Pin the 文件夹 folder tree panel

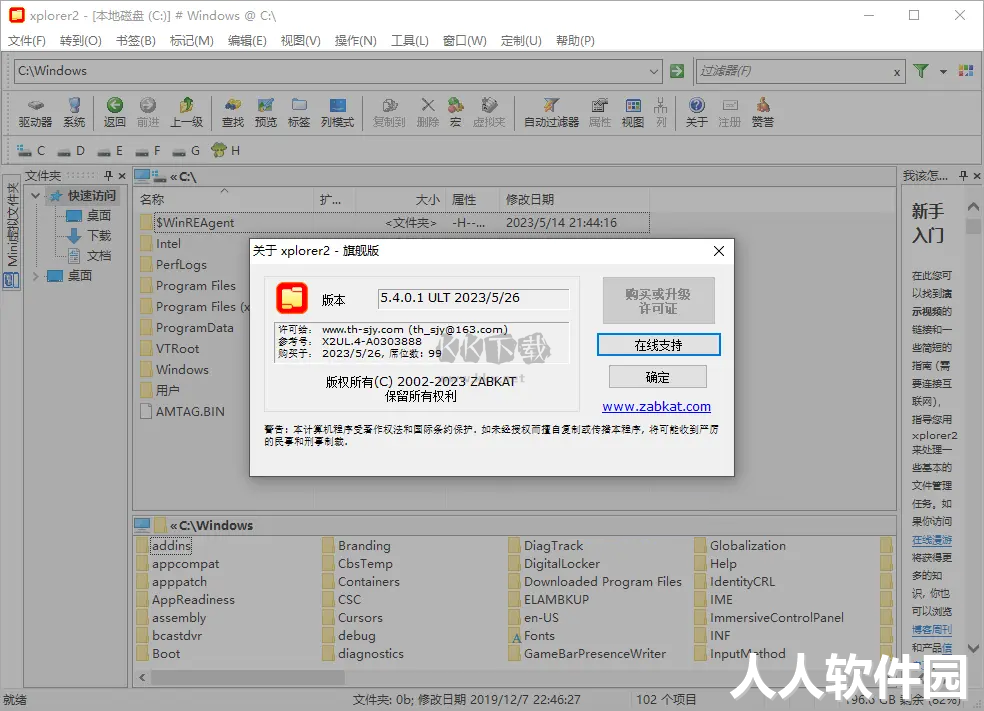click(108, 176)
